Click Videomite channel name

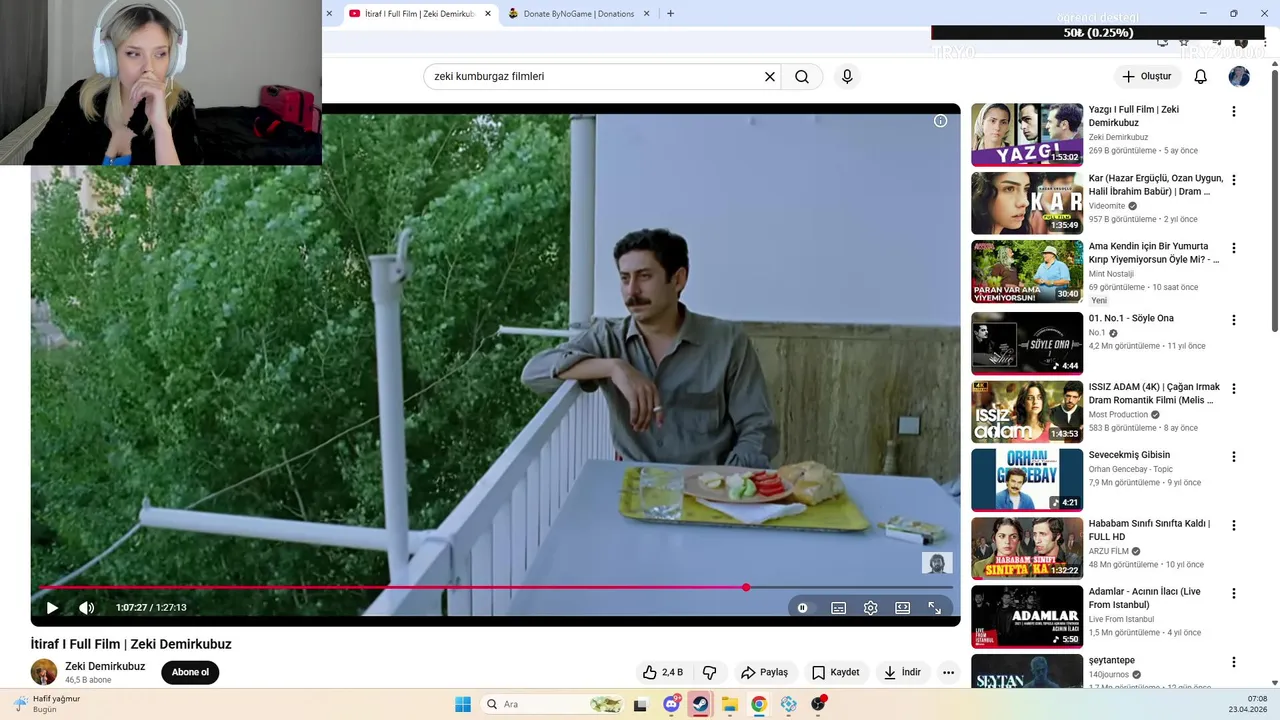pyautogui.click(x=1107, y=206)
